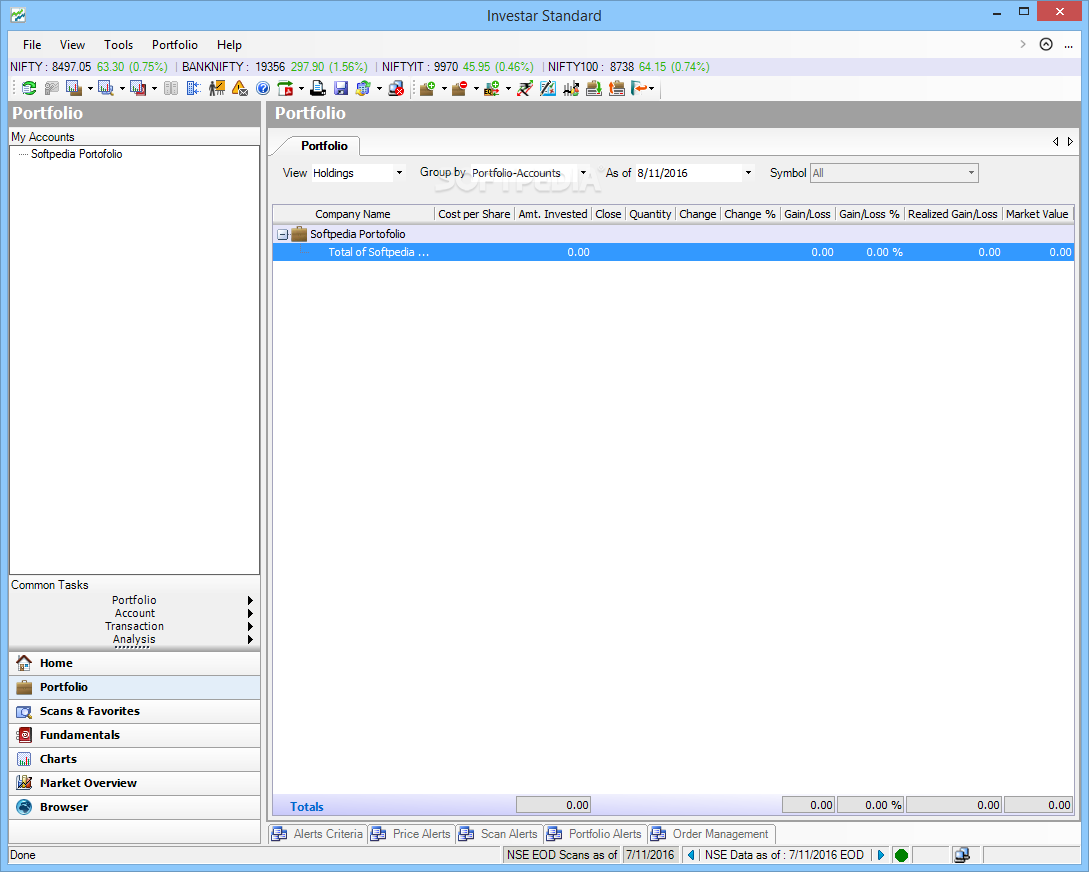Expand Common Tasks Transaction submenu arrow
Screen dimensions: 1089x872
[250, 626]
